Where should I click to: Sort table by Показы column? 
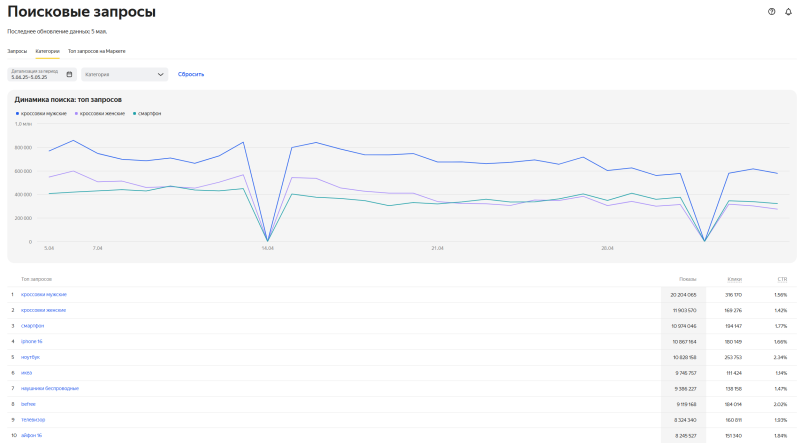688,279
